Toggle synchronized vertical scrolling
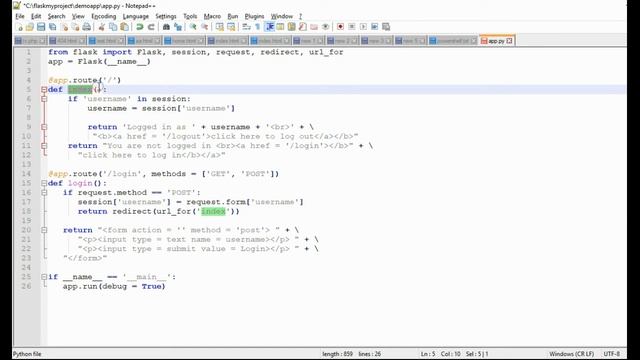This screenshot has width=640, height=360. click(220, 27)
